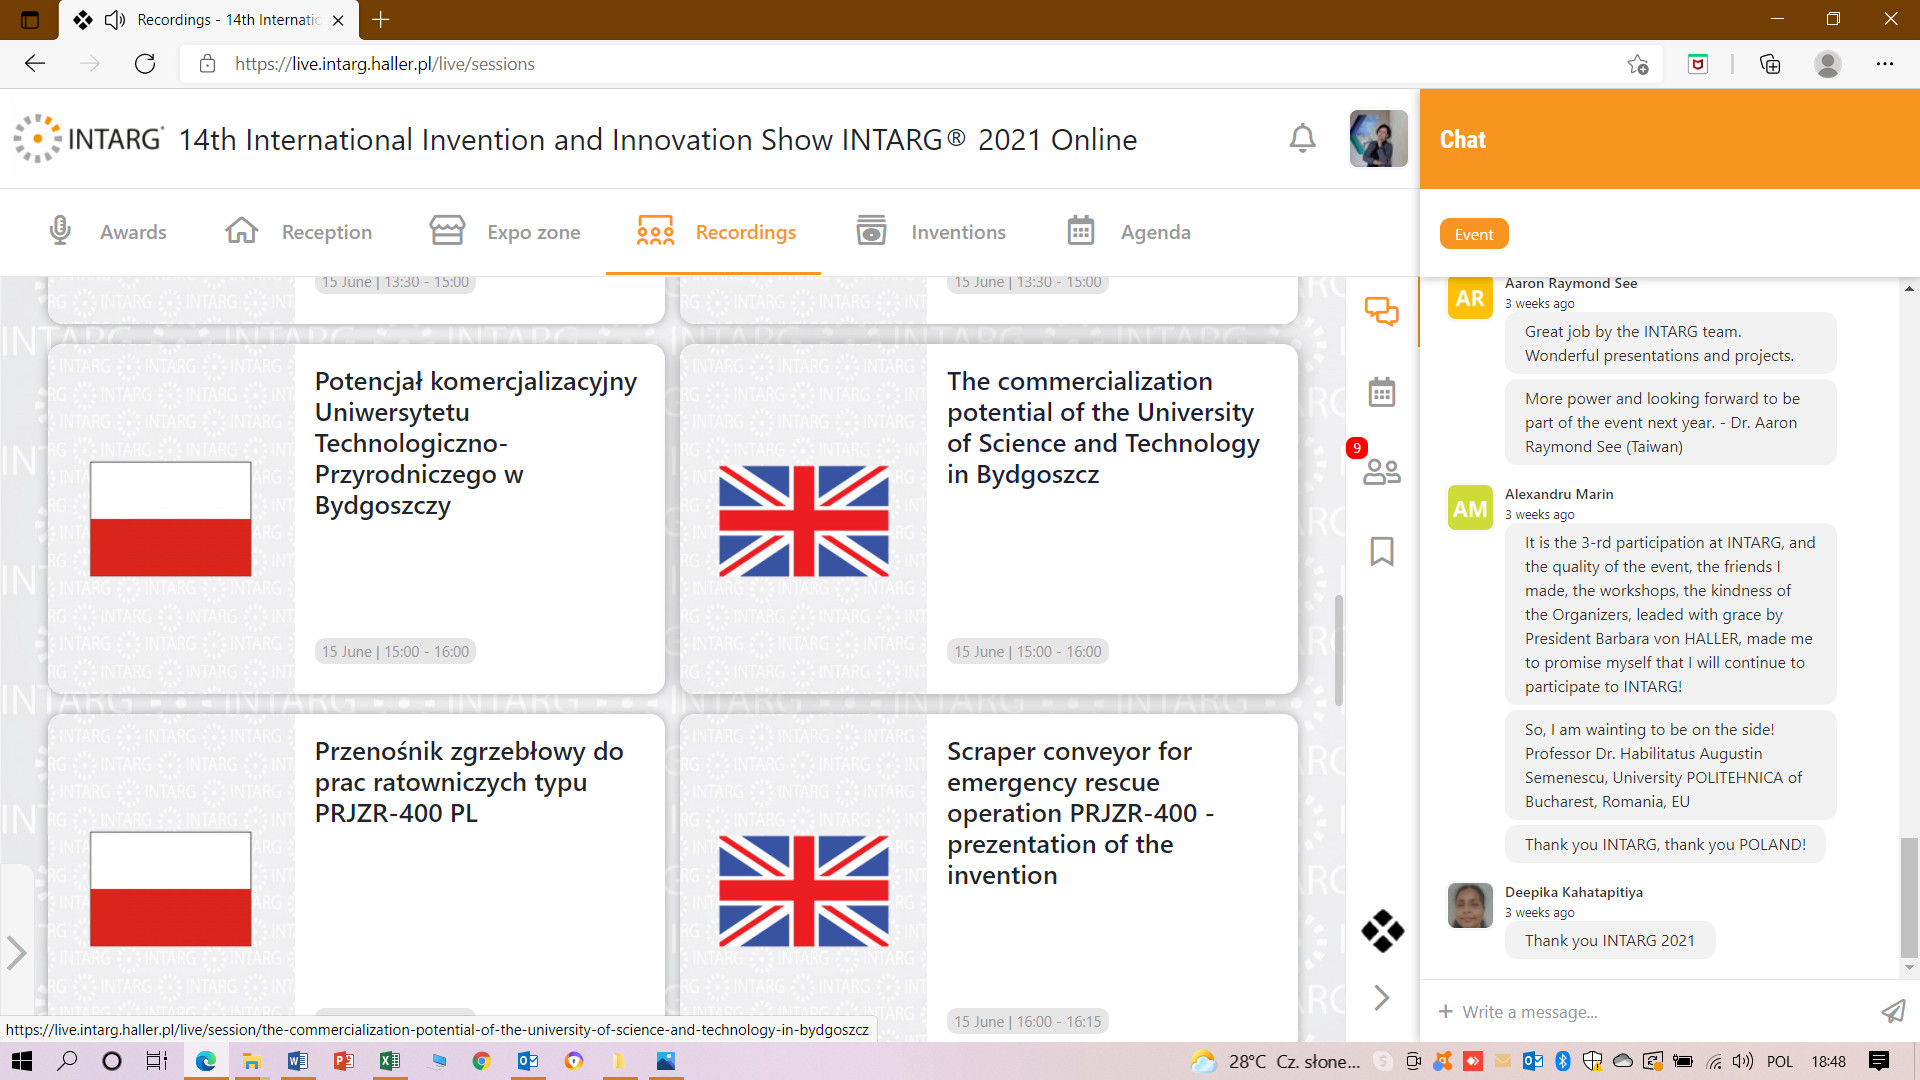Open the Awards tab
This screenshot has width=1920, height=1080.
(x=108, y=232)
